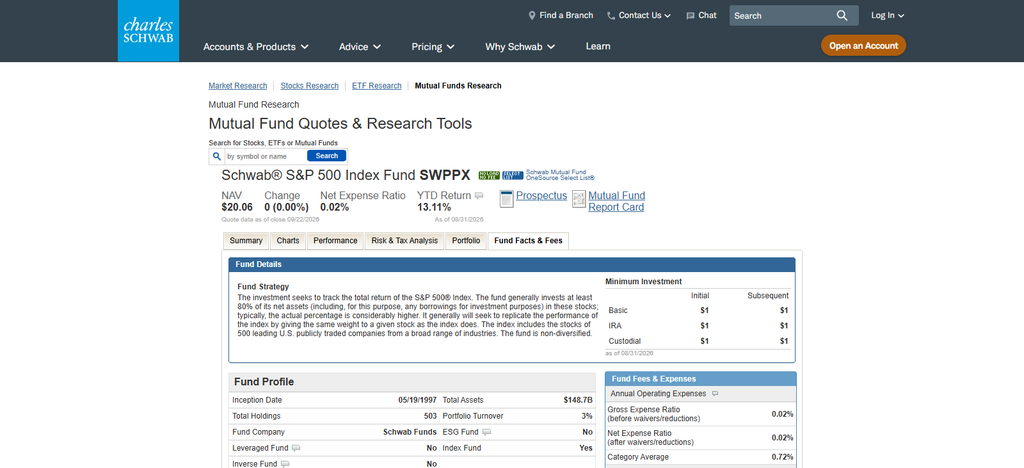The image size is (1024, 468).
Task: Click the YTD Return tooltip bubble icon
Action: tap(479, 196)
